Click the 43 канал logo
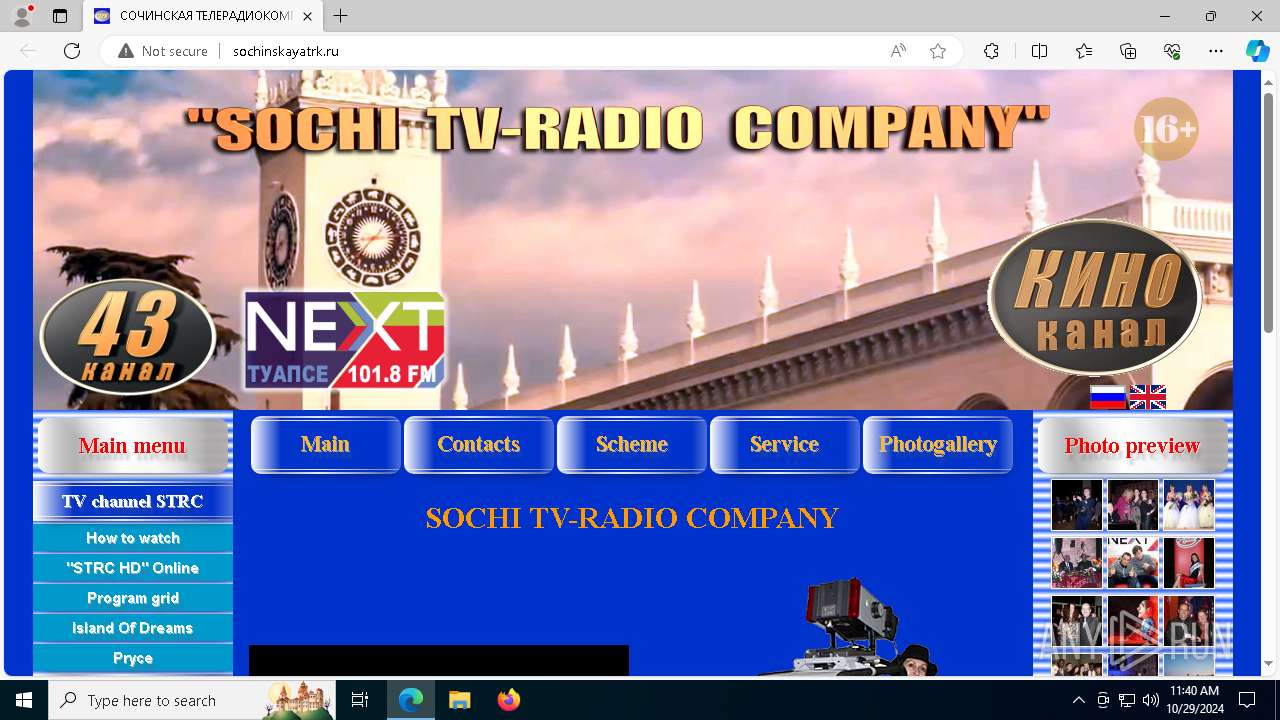This screenshot has height=720, width=1280. [x=128, y=337]
